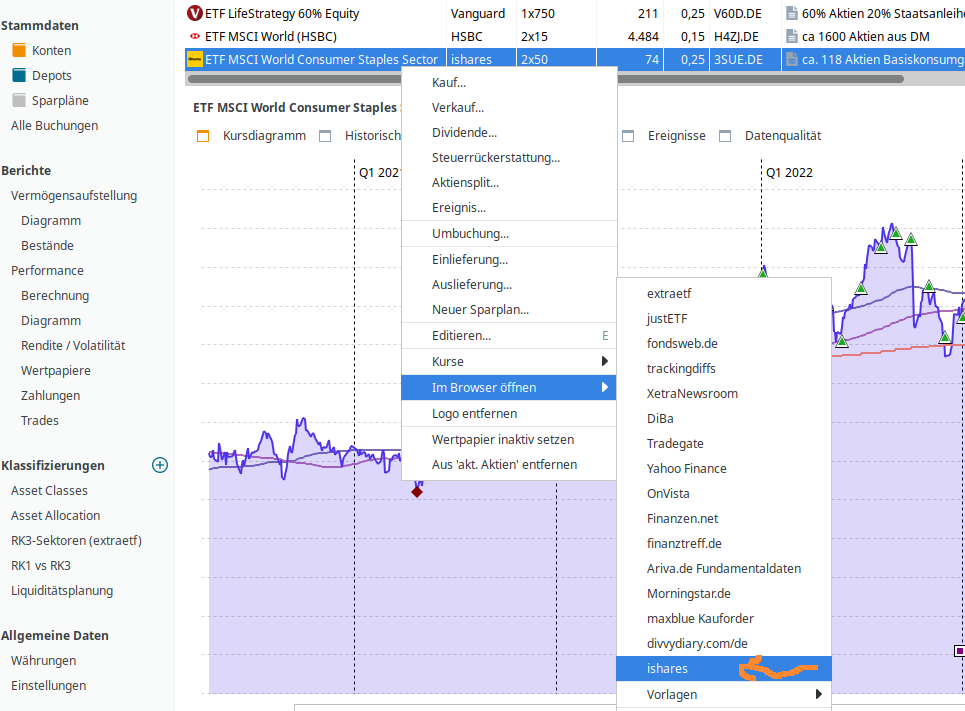Select Umbuchung... menu entry
The height and width of the screenshot is (711, 965).
[x=508, y=234]
